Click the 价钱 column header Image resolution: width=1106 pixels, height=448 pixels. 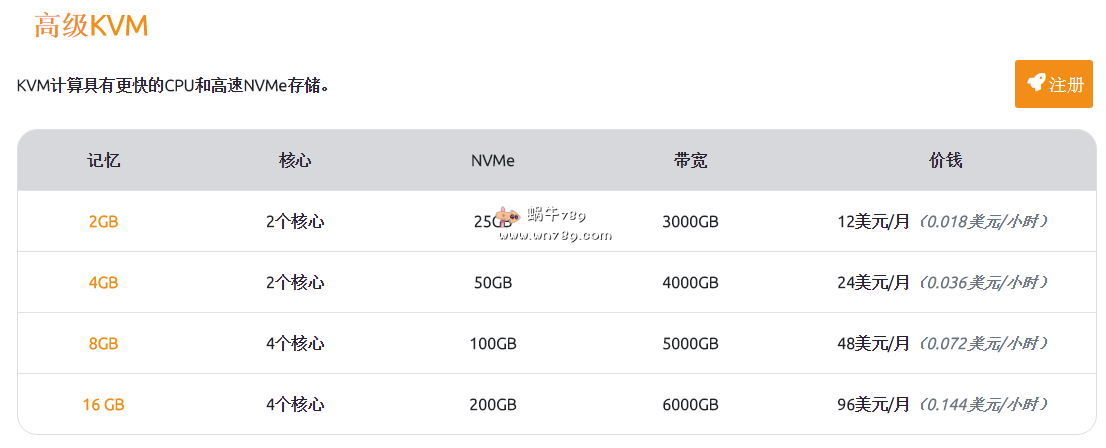coord(945,160)
